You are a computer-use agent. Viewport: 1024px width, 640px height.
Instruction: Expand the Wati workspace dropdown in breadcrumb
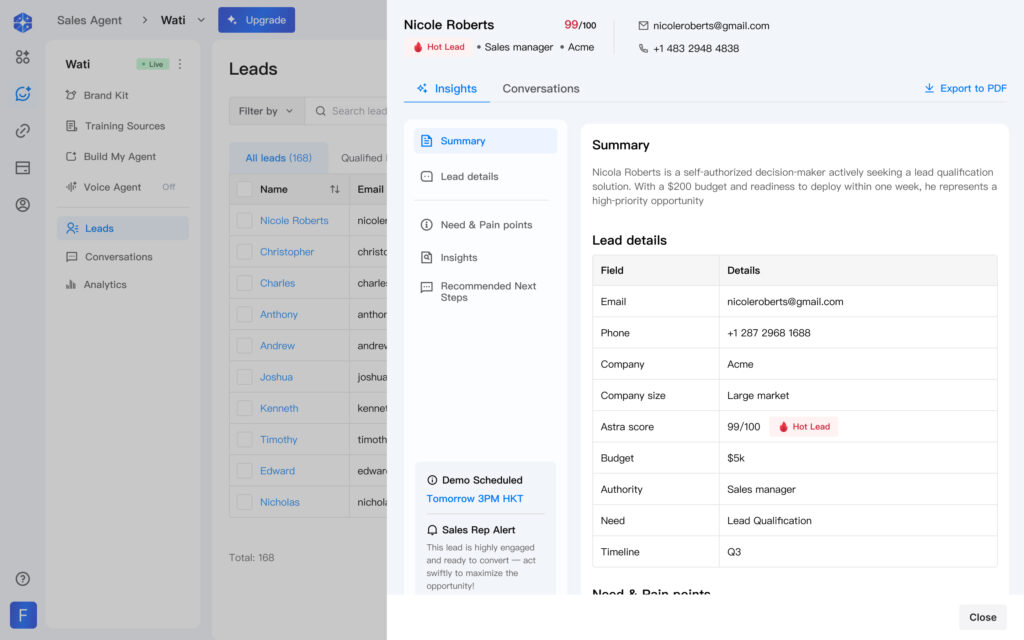tap(201, 20)
